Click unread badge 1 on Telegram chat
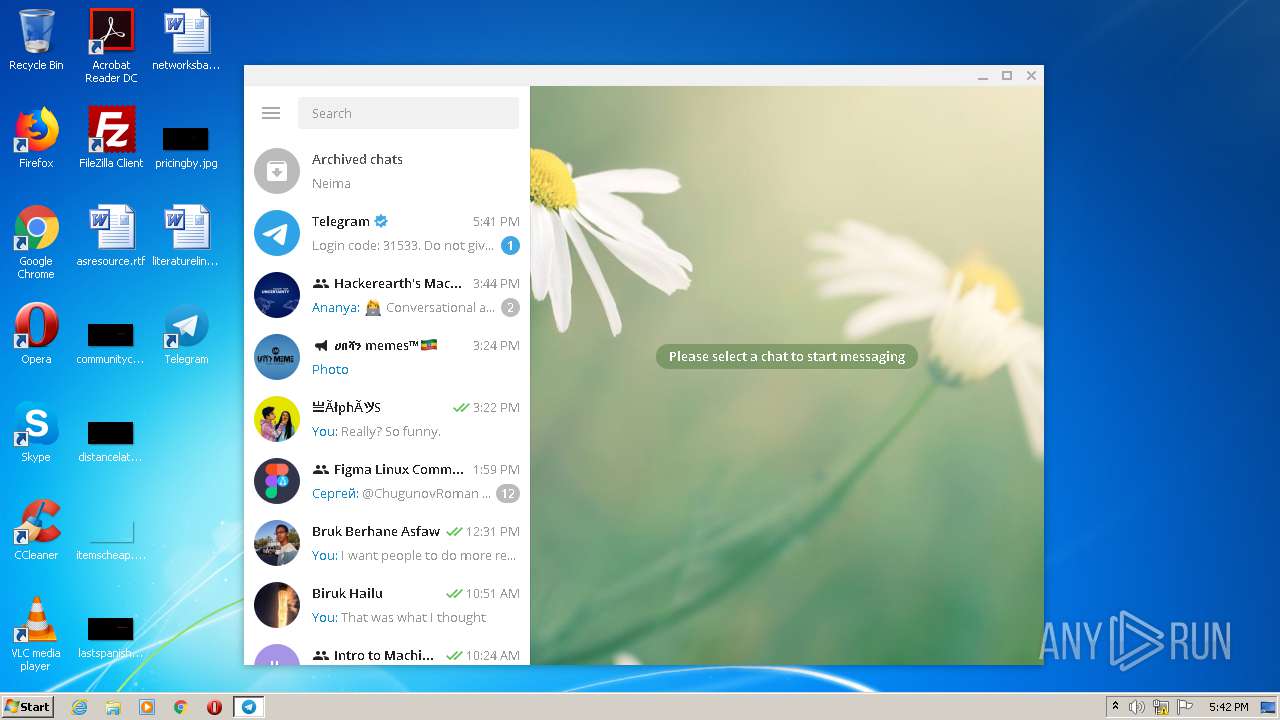This screenshot has height=720, width=1280. [x=510, y=245]
